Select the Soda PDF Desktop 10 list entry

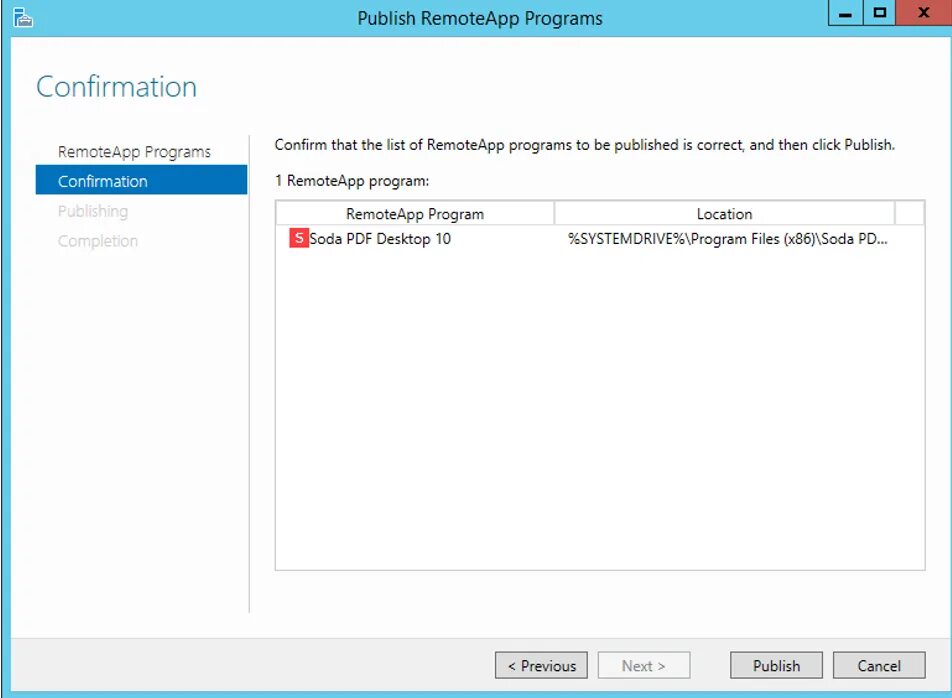(x=380, y=239)
